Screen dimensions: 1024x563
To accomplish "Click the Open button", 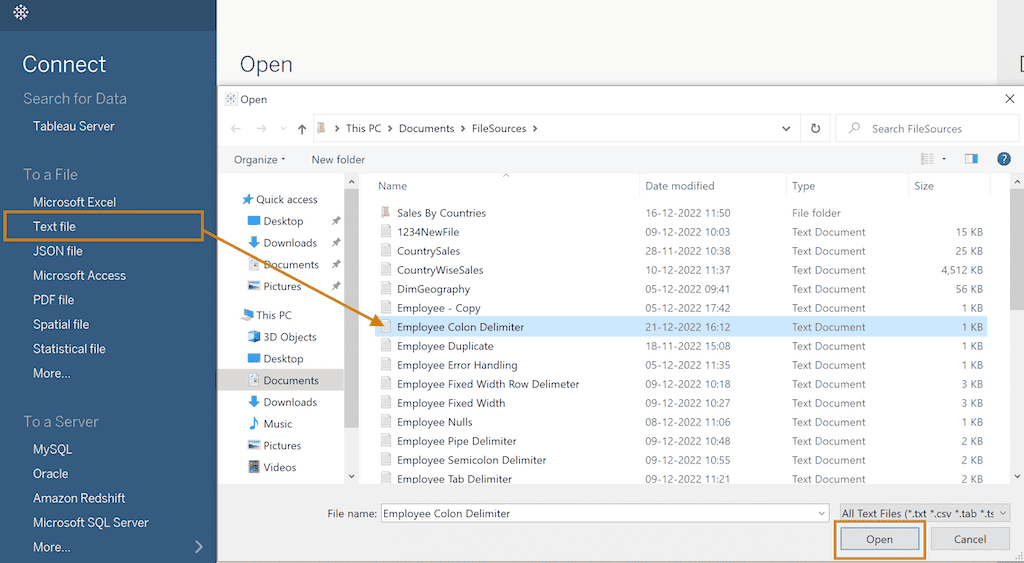I will [x=879, y=539].
